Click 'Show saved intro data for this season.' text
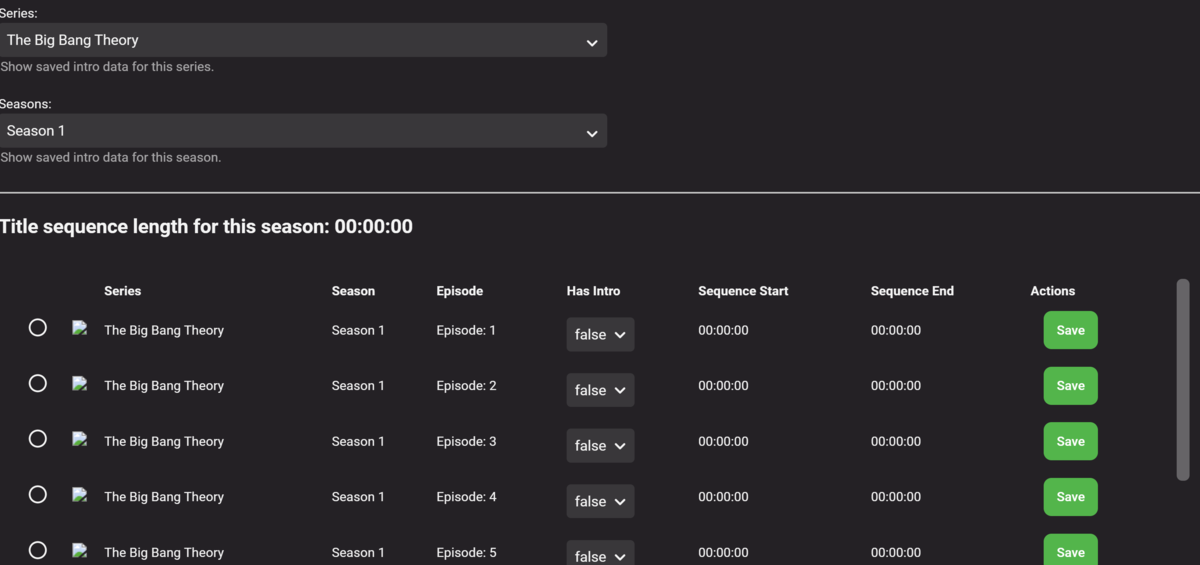 point(110,157)
